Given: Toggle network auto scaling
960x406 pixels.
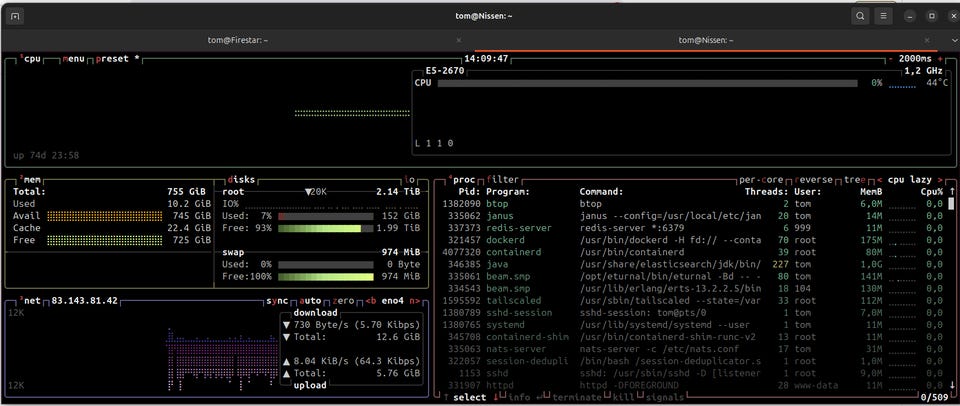Looking at the screenshot, I should (x=310, y=300).
